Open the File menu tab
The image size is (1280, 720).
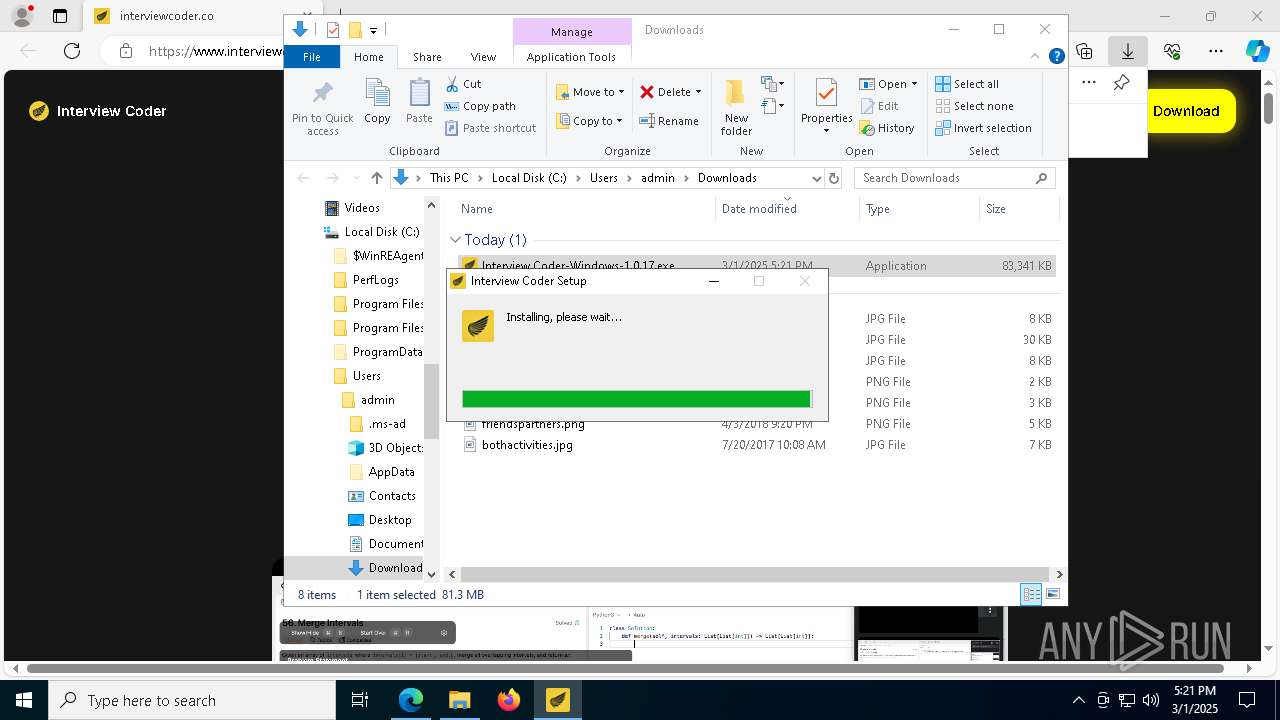[312, 57]
